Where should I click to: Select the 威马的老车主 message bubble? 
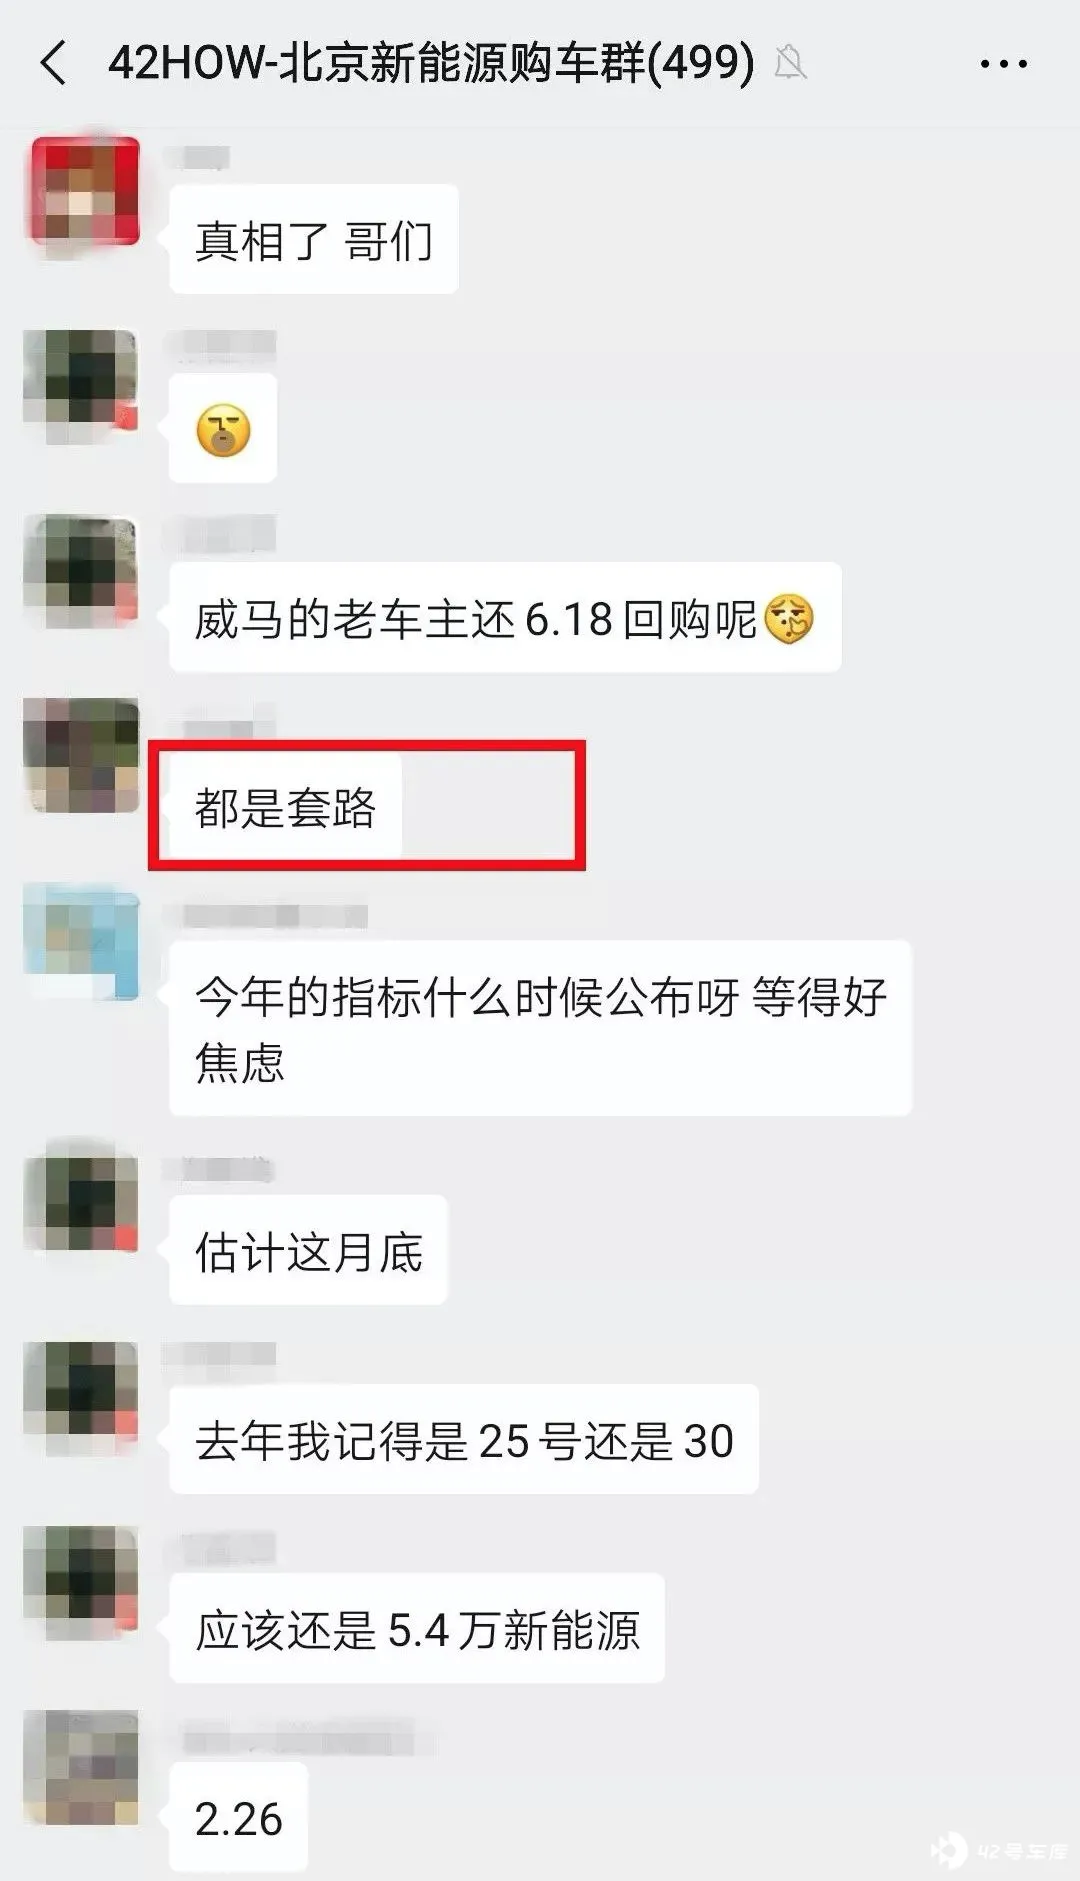(x=505, y=618)
